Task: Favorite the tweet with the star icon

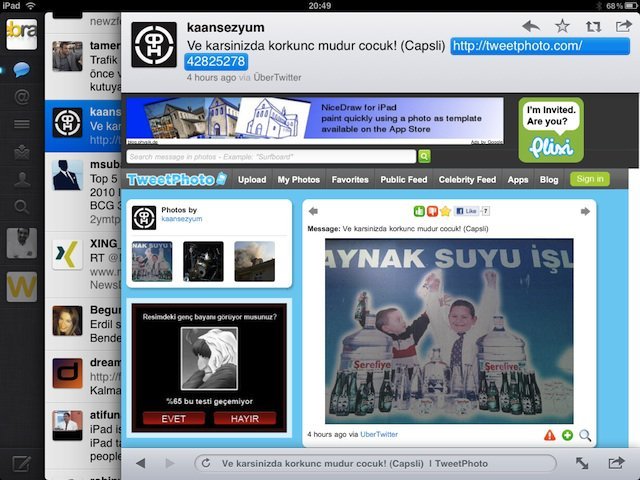Action: point(562,26)
